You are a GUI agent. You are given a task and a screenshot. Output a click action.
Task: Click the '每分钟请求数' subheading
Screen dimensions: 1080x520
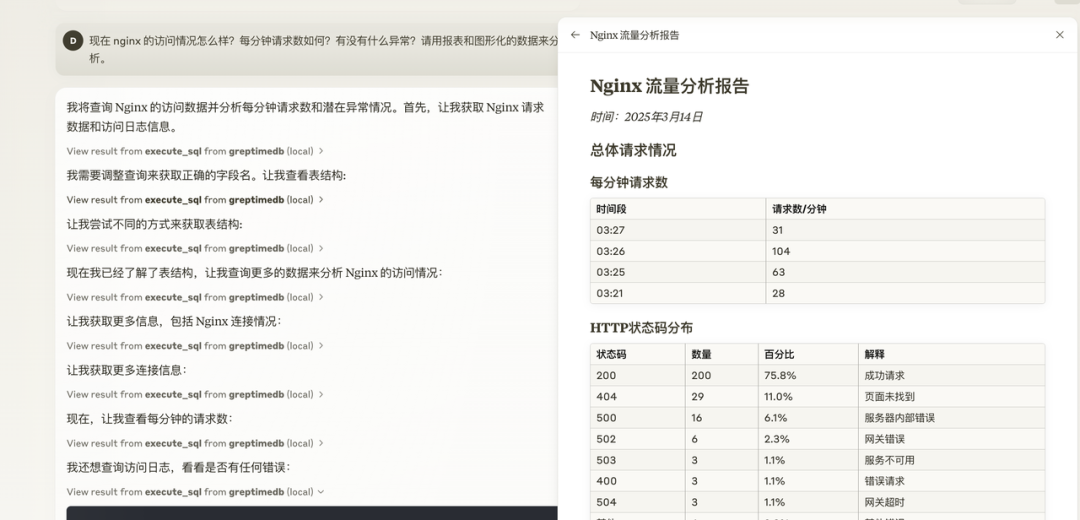(629, 183)
